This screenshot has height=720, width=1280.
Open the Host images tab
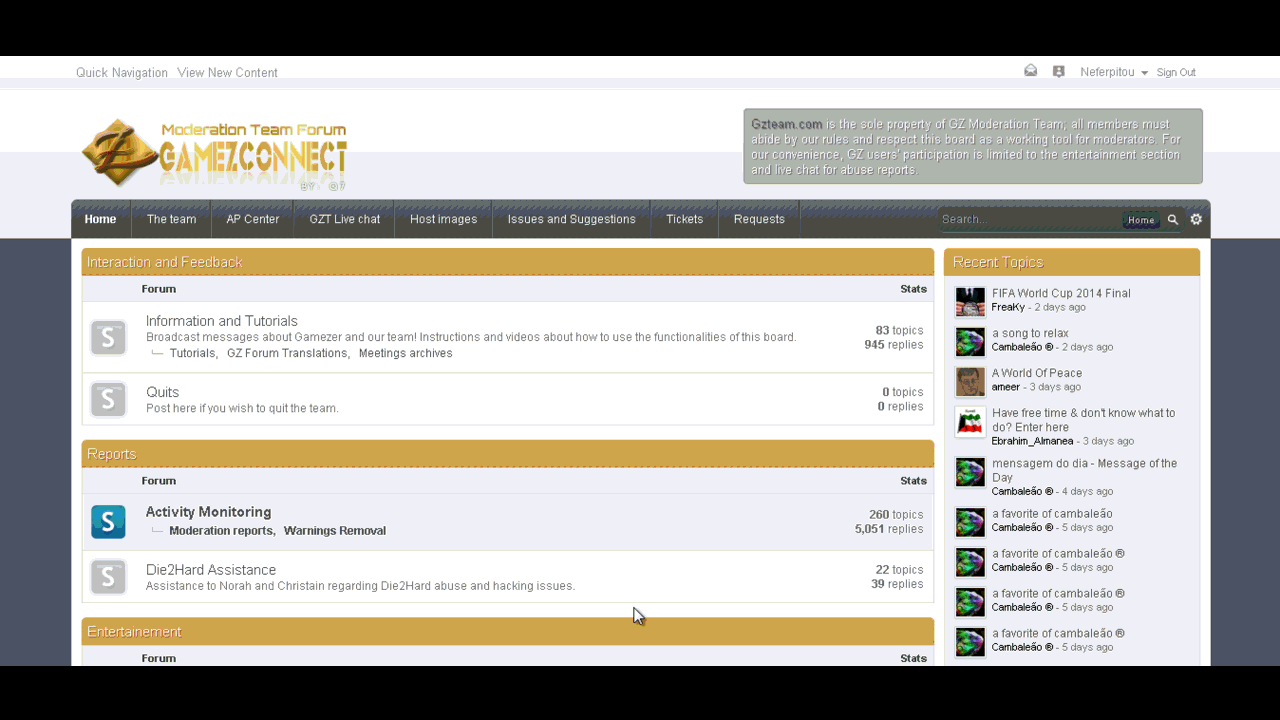coord(444,219)
